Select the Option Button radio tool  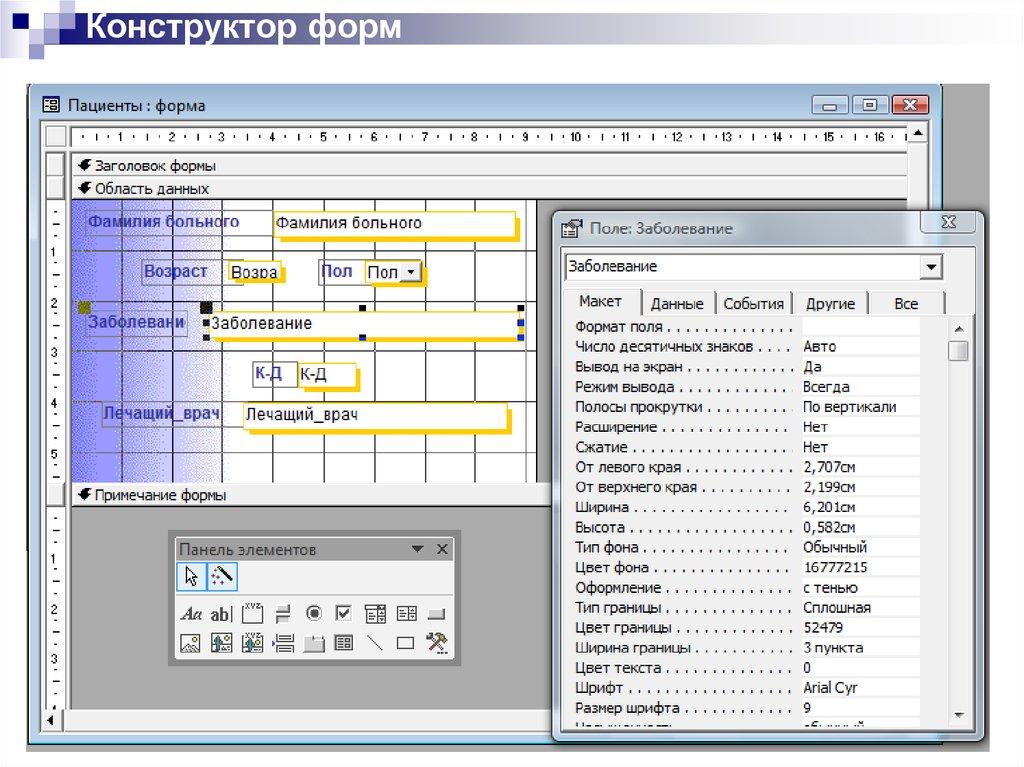click(314, 613)
